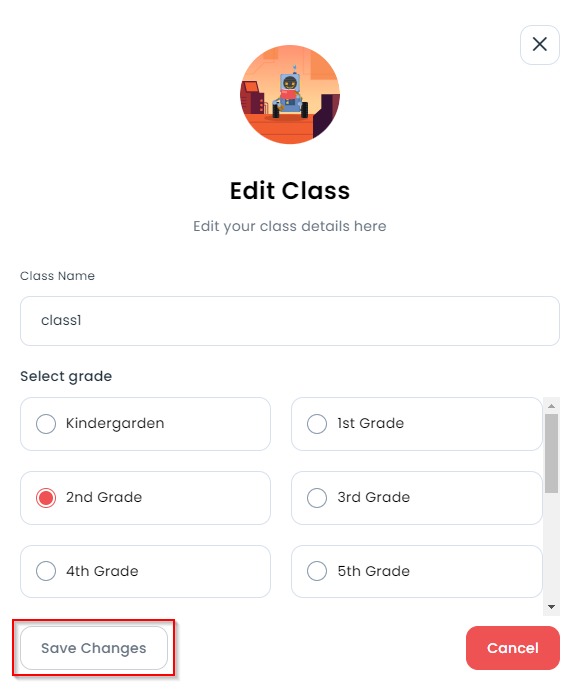The width and height of the screenshot is (580, 693).
Task: Select the 4th Grade radio button
Action: 46,571
